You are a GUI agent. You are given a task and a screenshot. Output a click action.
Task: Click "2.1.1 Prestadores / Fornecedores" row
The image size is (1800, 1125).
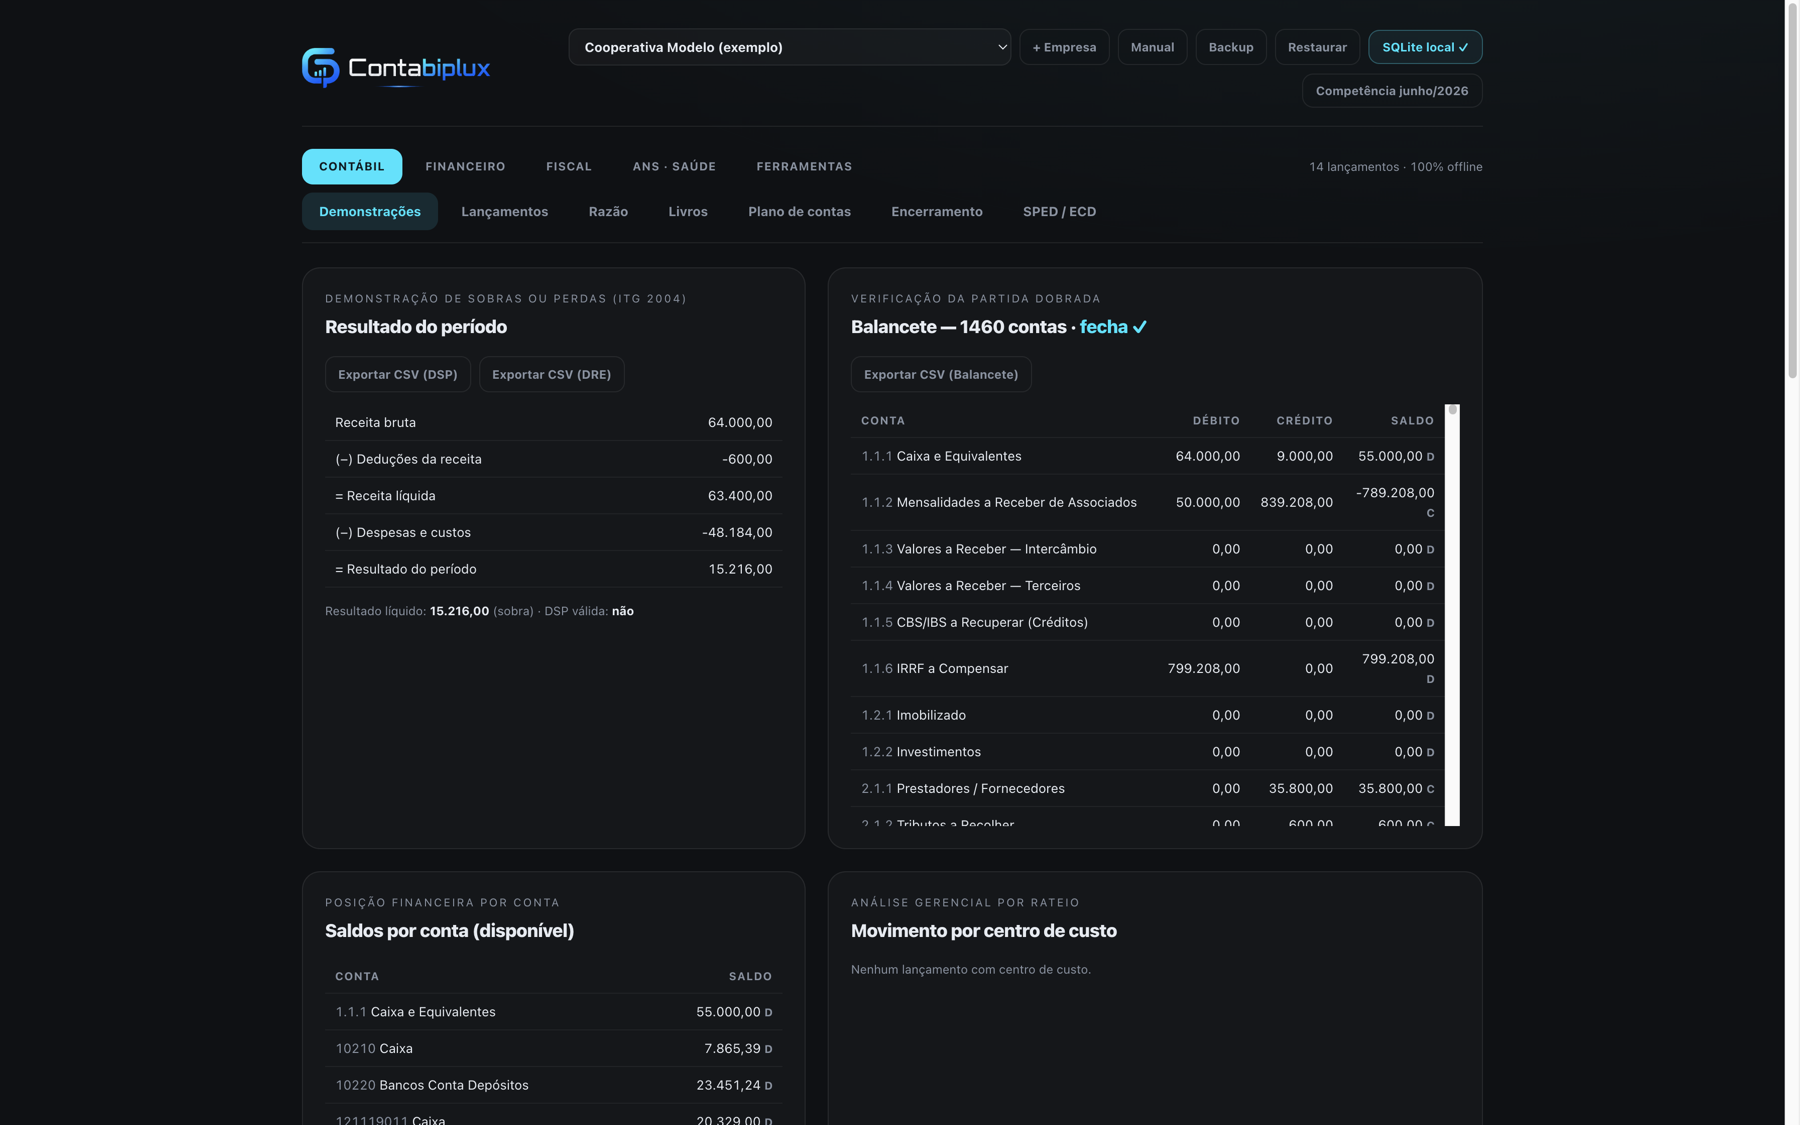pyautogui.click(x=1148, y=788)
